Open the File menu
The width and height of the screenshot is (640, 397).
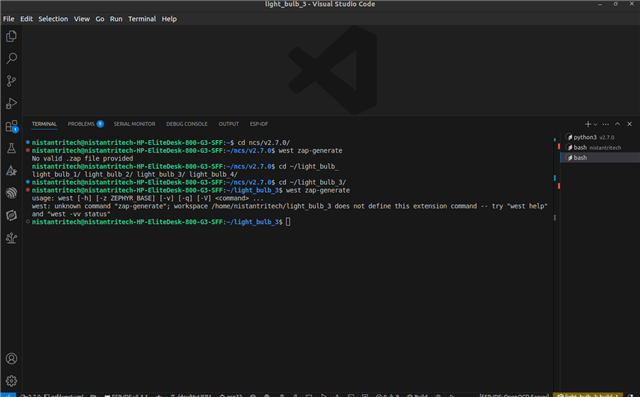coord(9,19)
